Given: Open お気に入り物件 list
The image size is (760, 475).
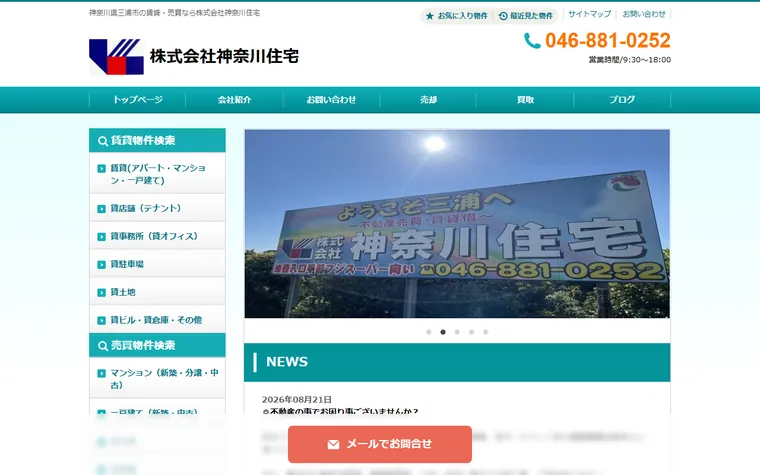Looking at the screenshot, I should pos(457,16).
